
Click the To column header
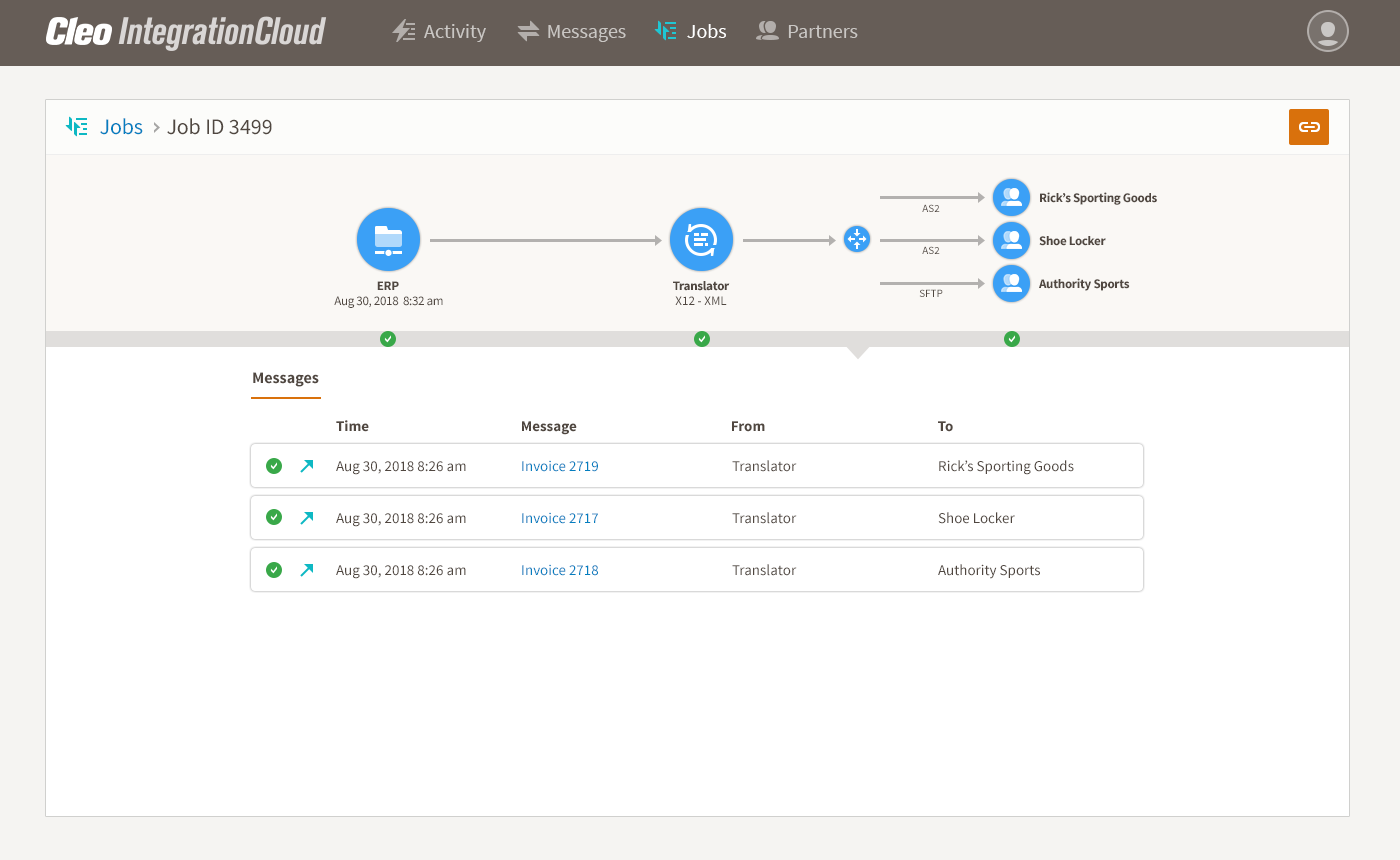[x=945, y=426]
